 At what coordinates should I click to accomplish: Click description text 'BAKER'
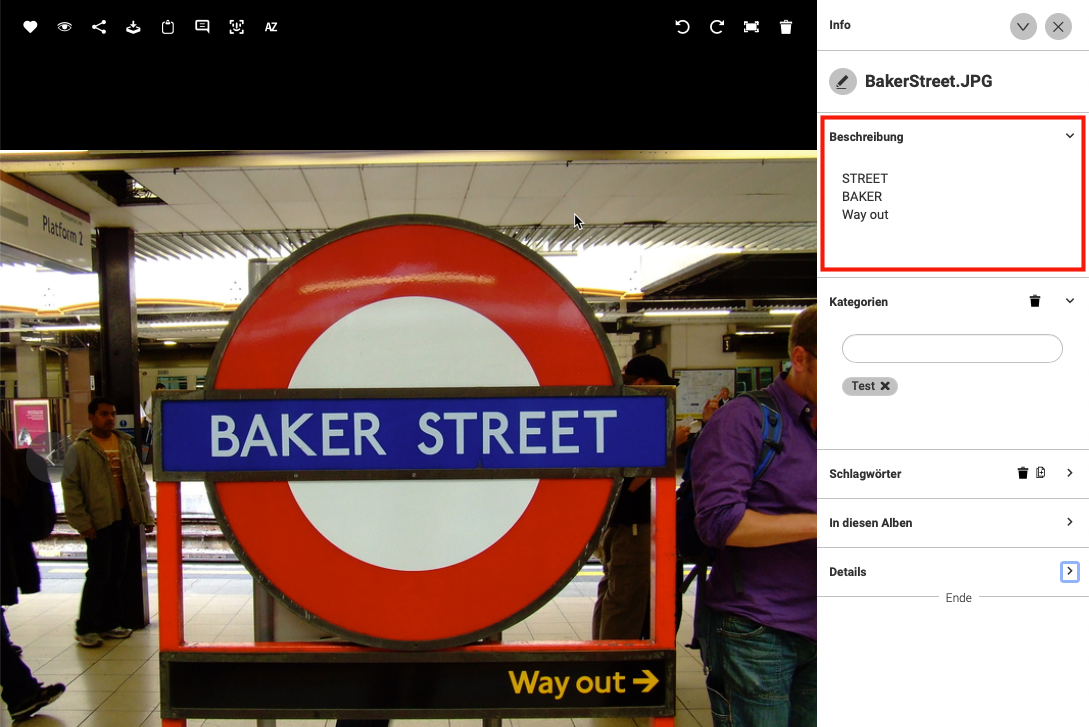(862, 197)
